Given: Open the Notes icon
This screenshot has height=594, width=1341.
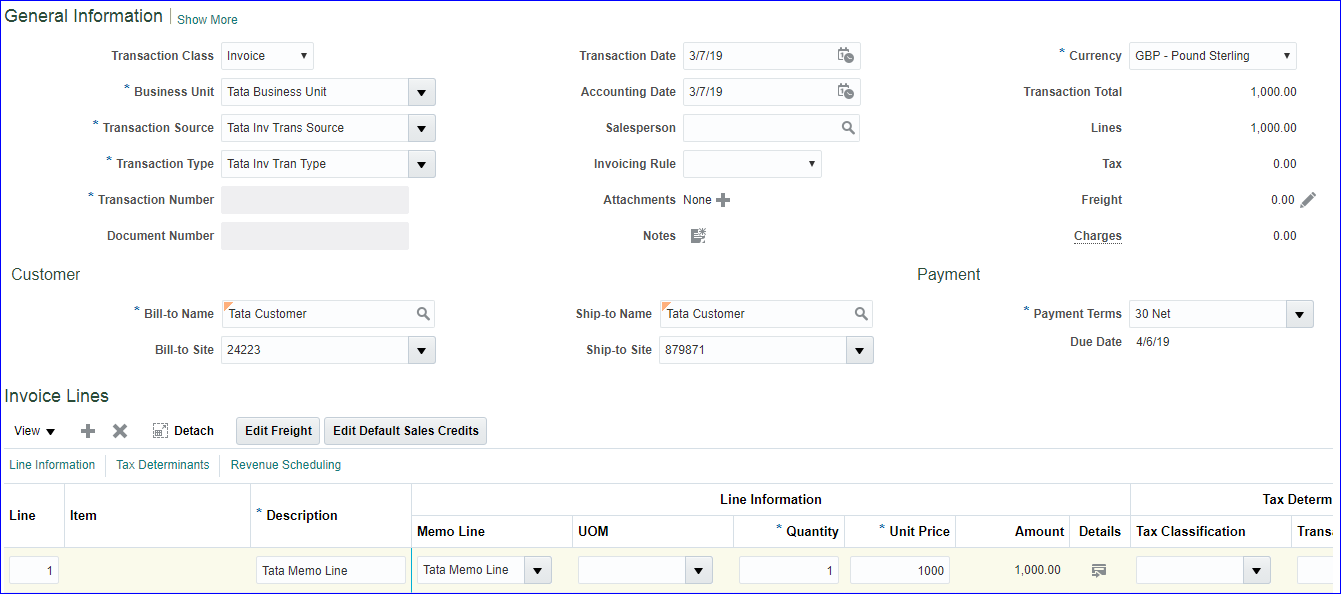Looking at the screenshot, I should click(698, 236).
